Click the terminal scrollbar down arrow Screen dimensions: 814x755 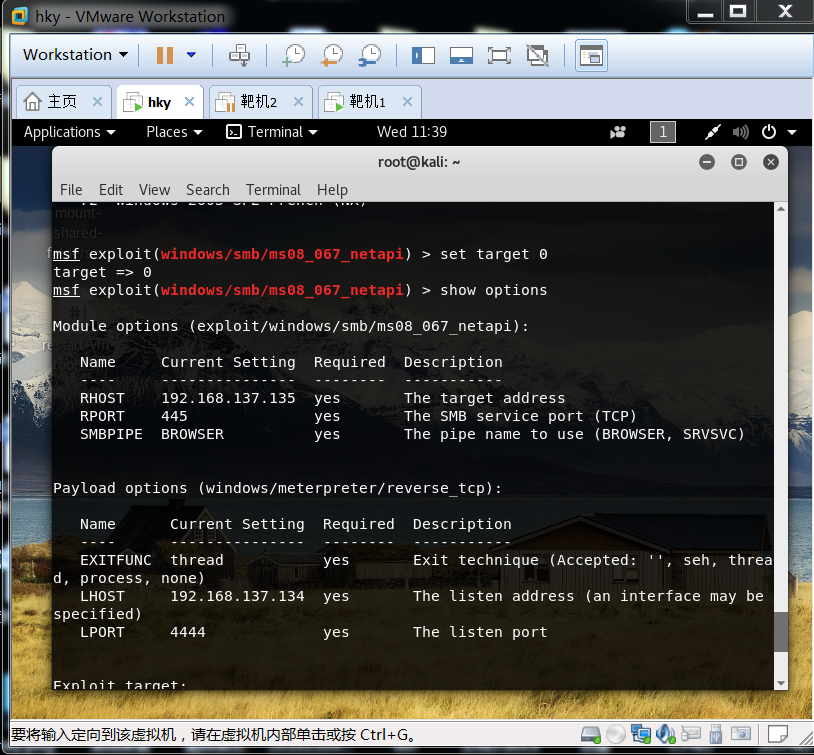coord(780,683)
